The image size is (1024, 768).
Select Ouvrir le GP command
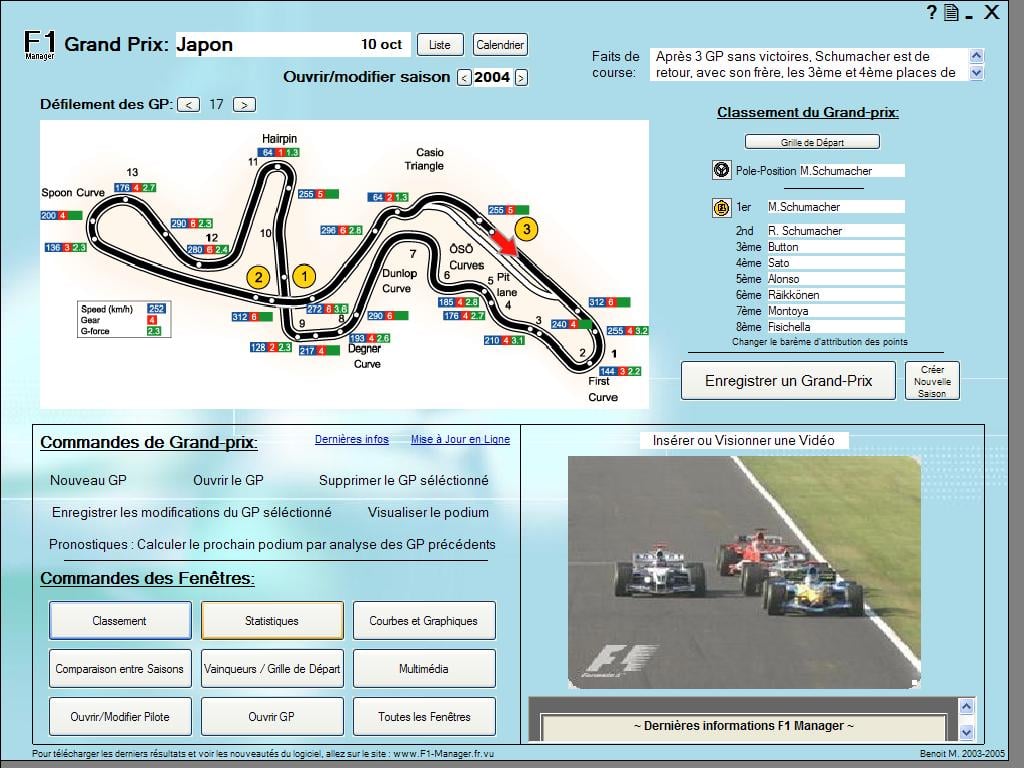[x=228, y=481]
